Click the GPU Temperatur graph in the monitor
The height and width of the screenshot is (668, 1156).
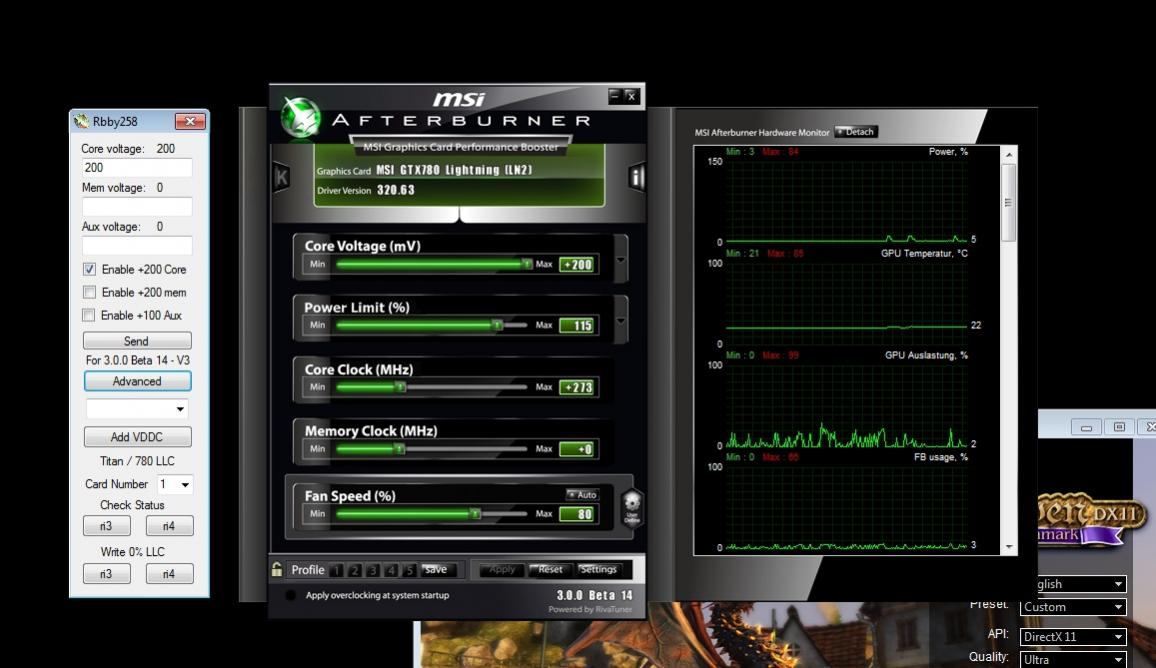pos(846,303)
